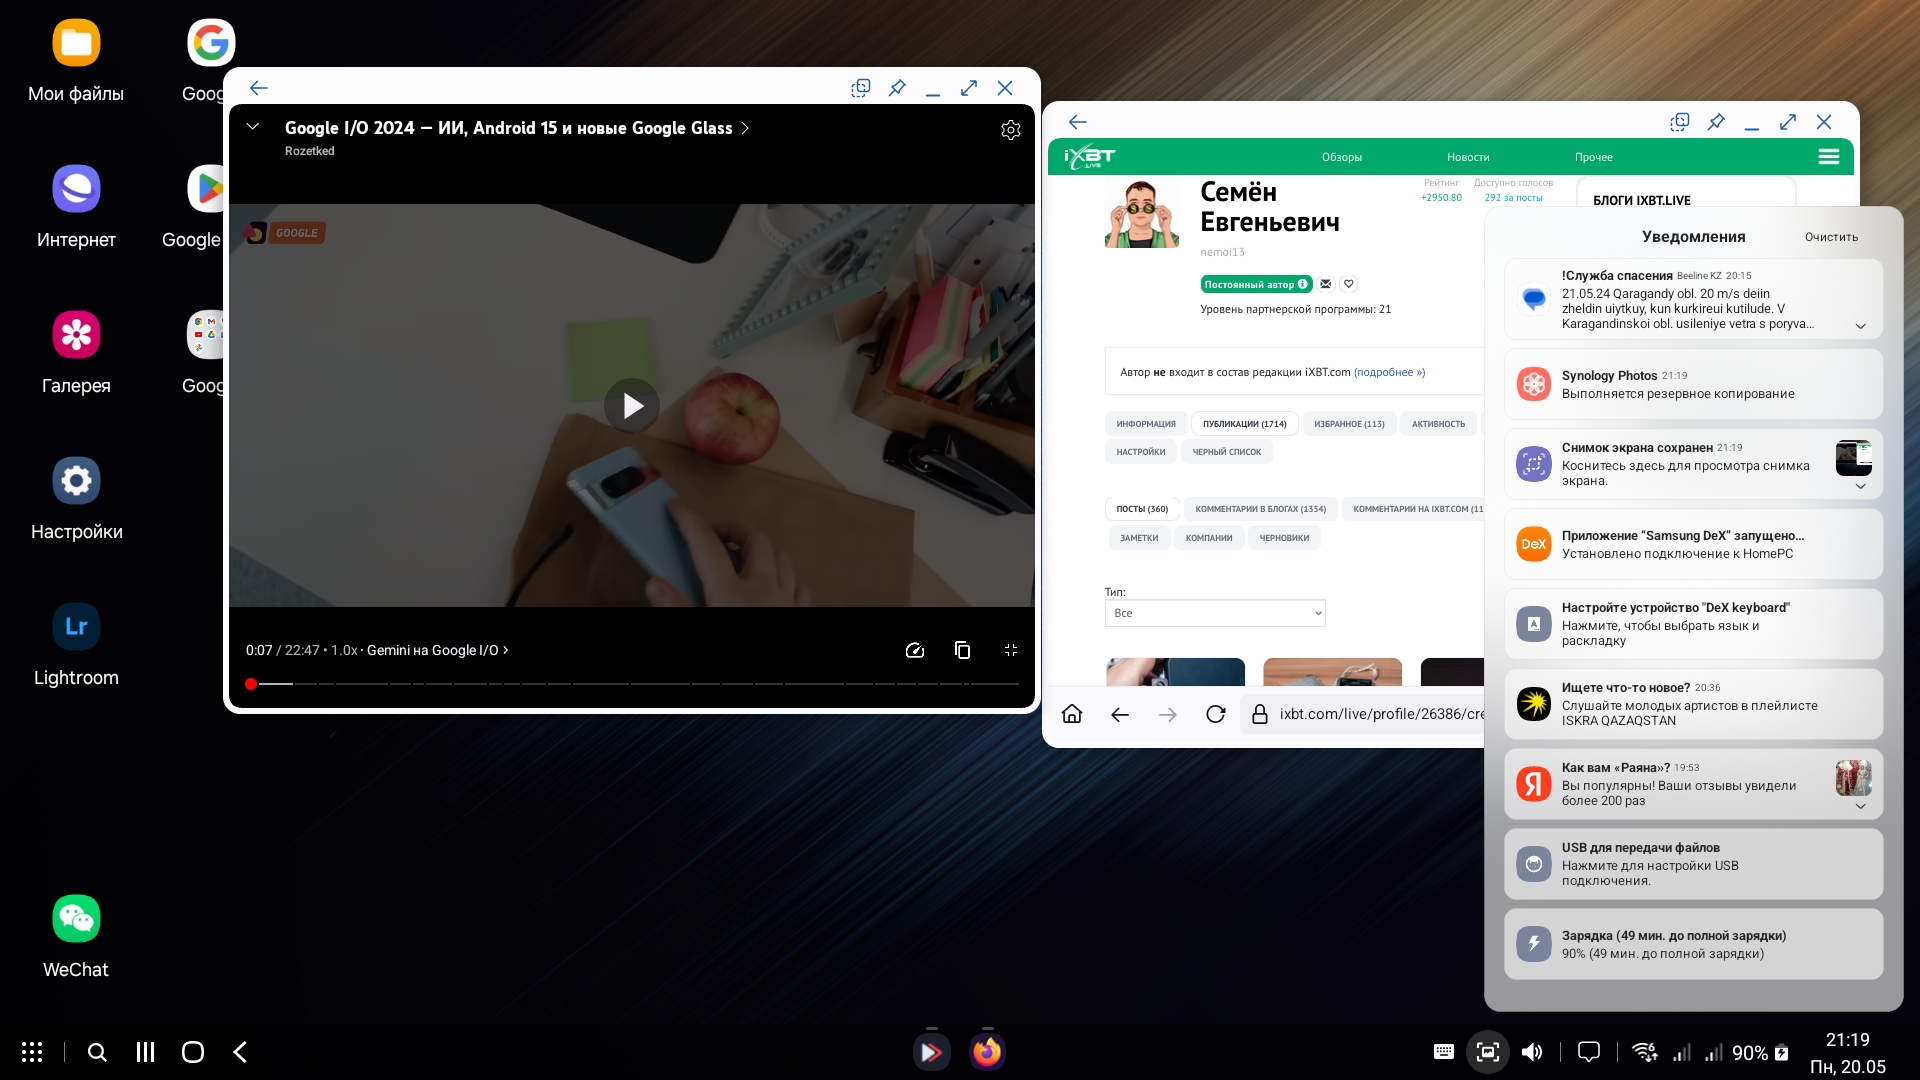
Task: Exit fullscreen in video player
Action: point(1010,650)
